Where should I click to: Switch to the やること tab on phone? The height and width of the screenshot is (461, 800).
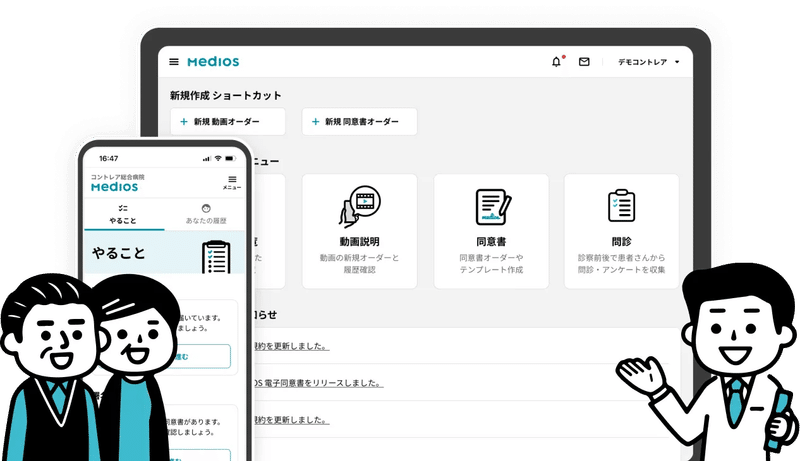[x=123, y=214]
